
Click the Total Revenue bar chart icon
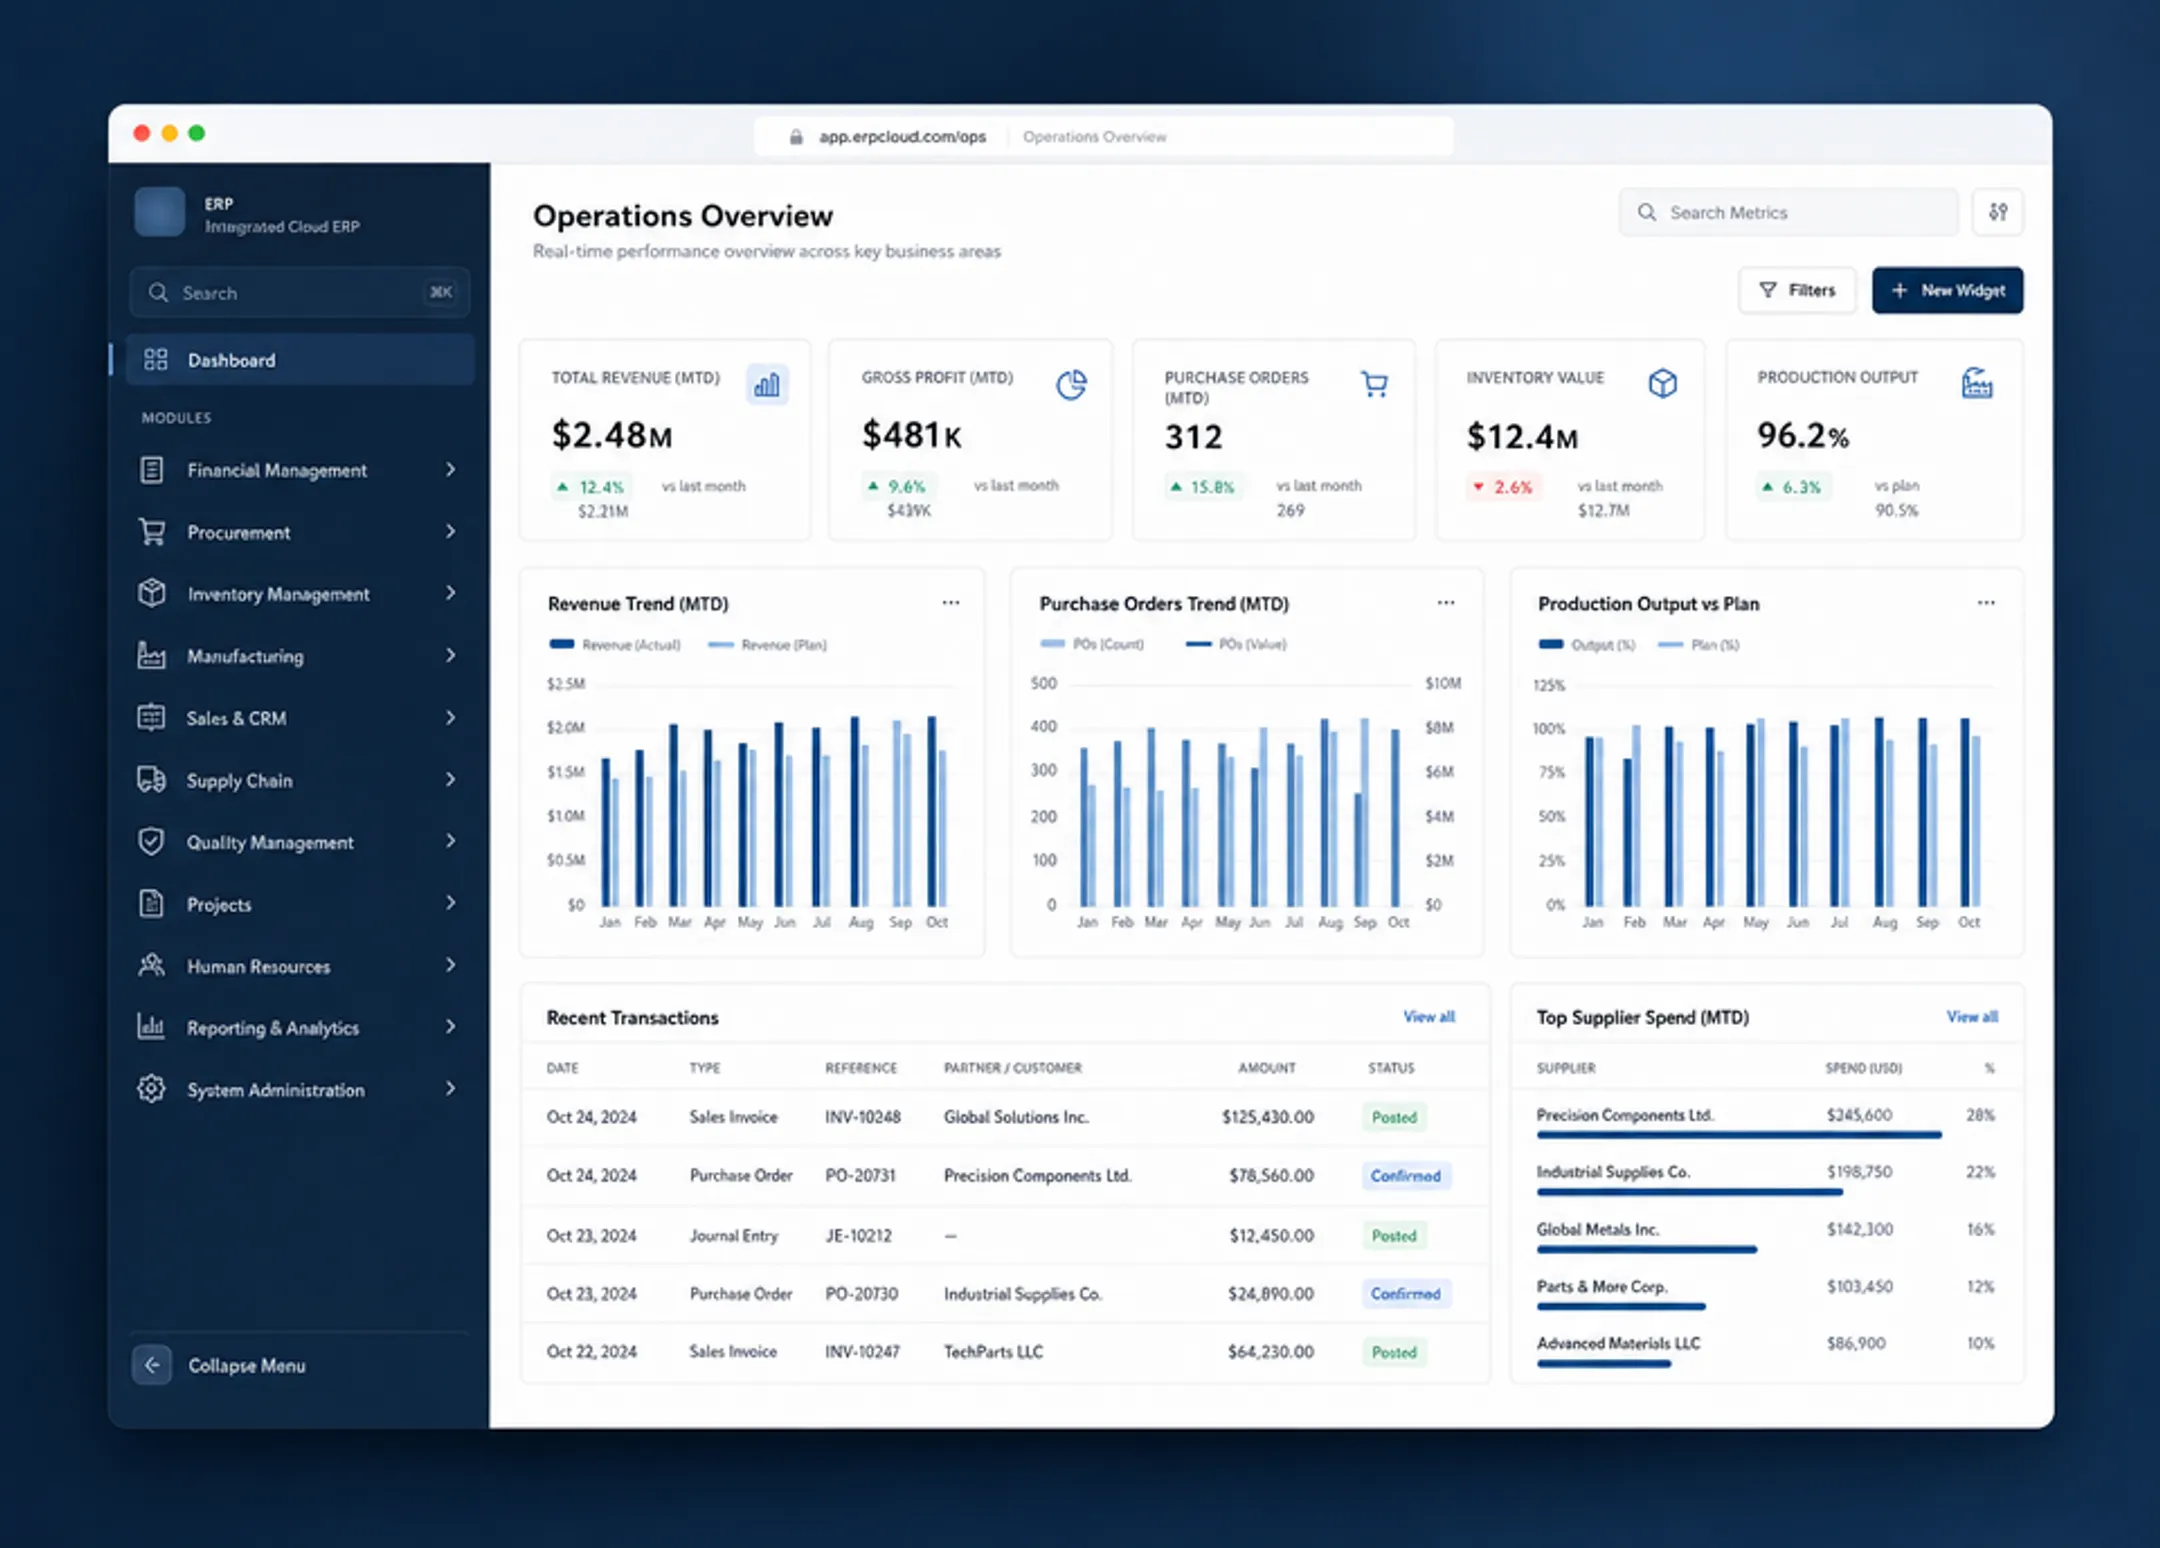coord(767,384)
